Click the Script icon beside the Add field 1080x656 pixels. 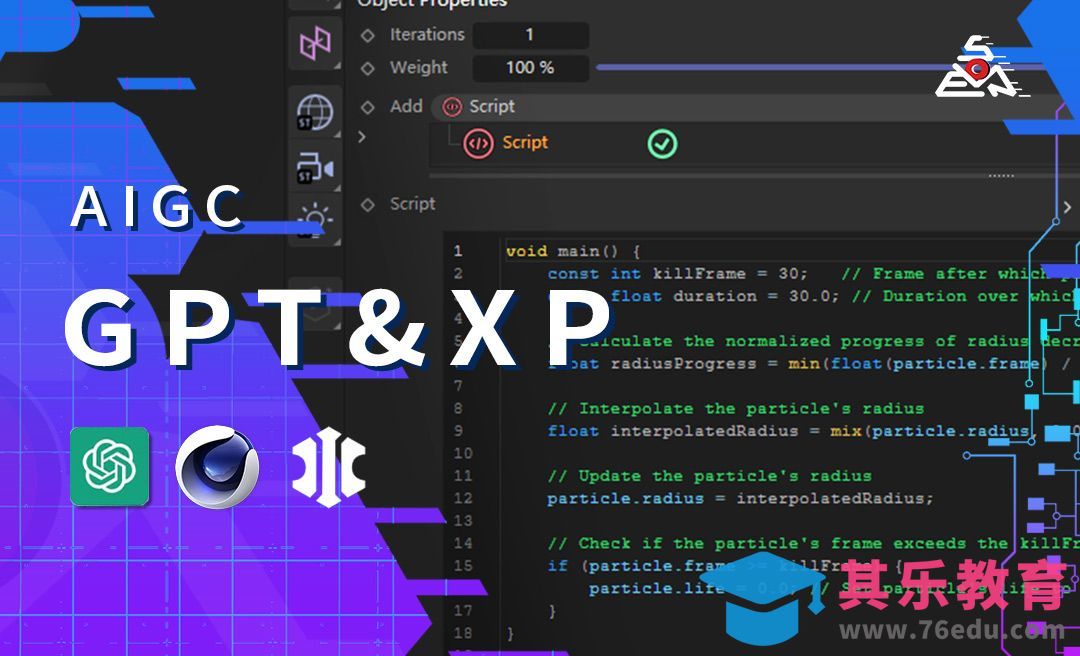(453, 106)
